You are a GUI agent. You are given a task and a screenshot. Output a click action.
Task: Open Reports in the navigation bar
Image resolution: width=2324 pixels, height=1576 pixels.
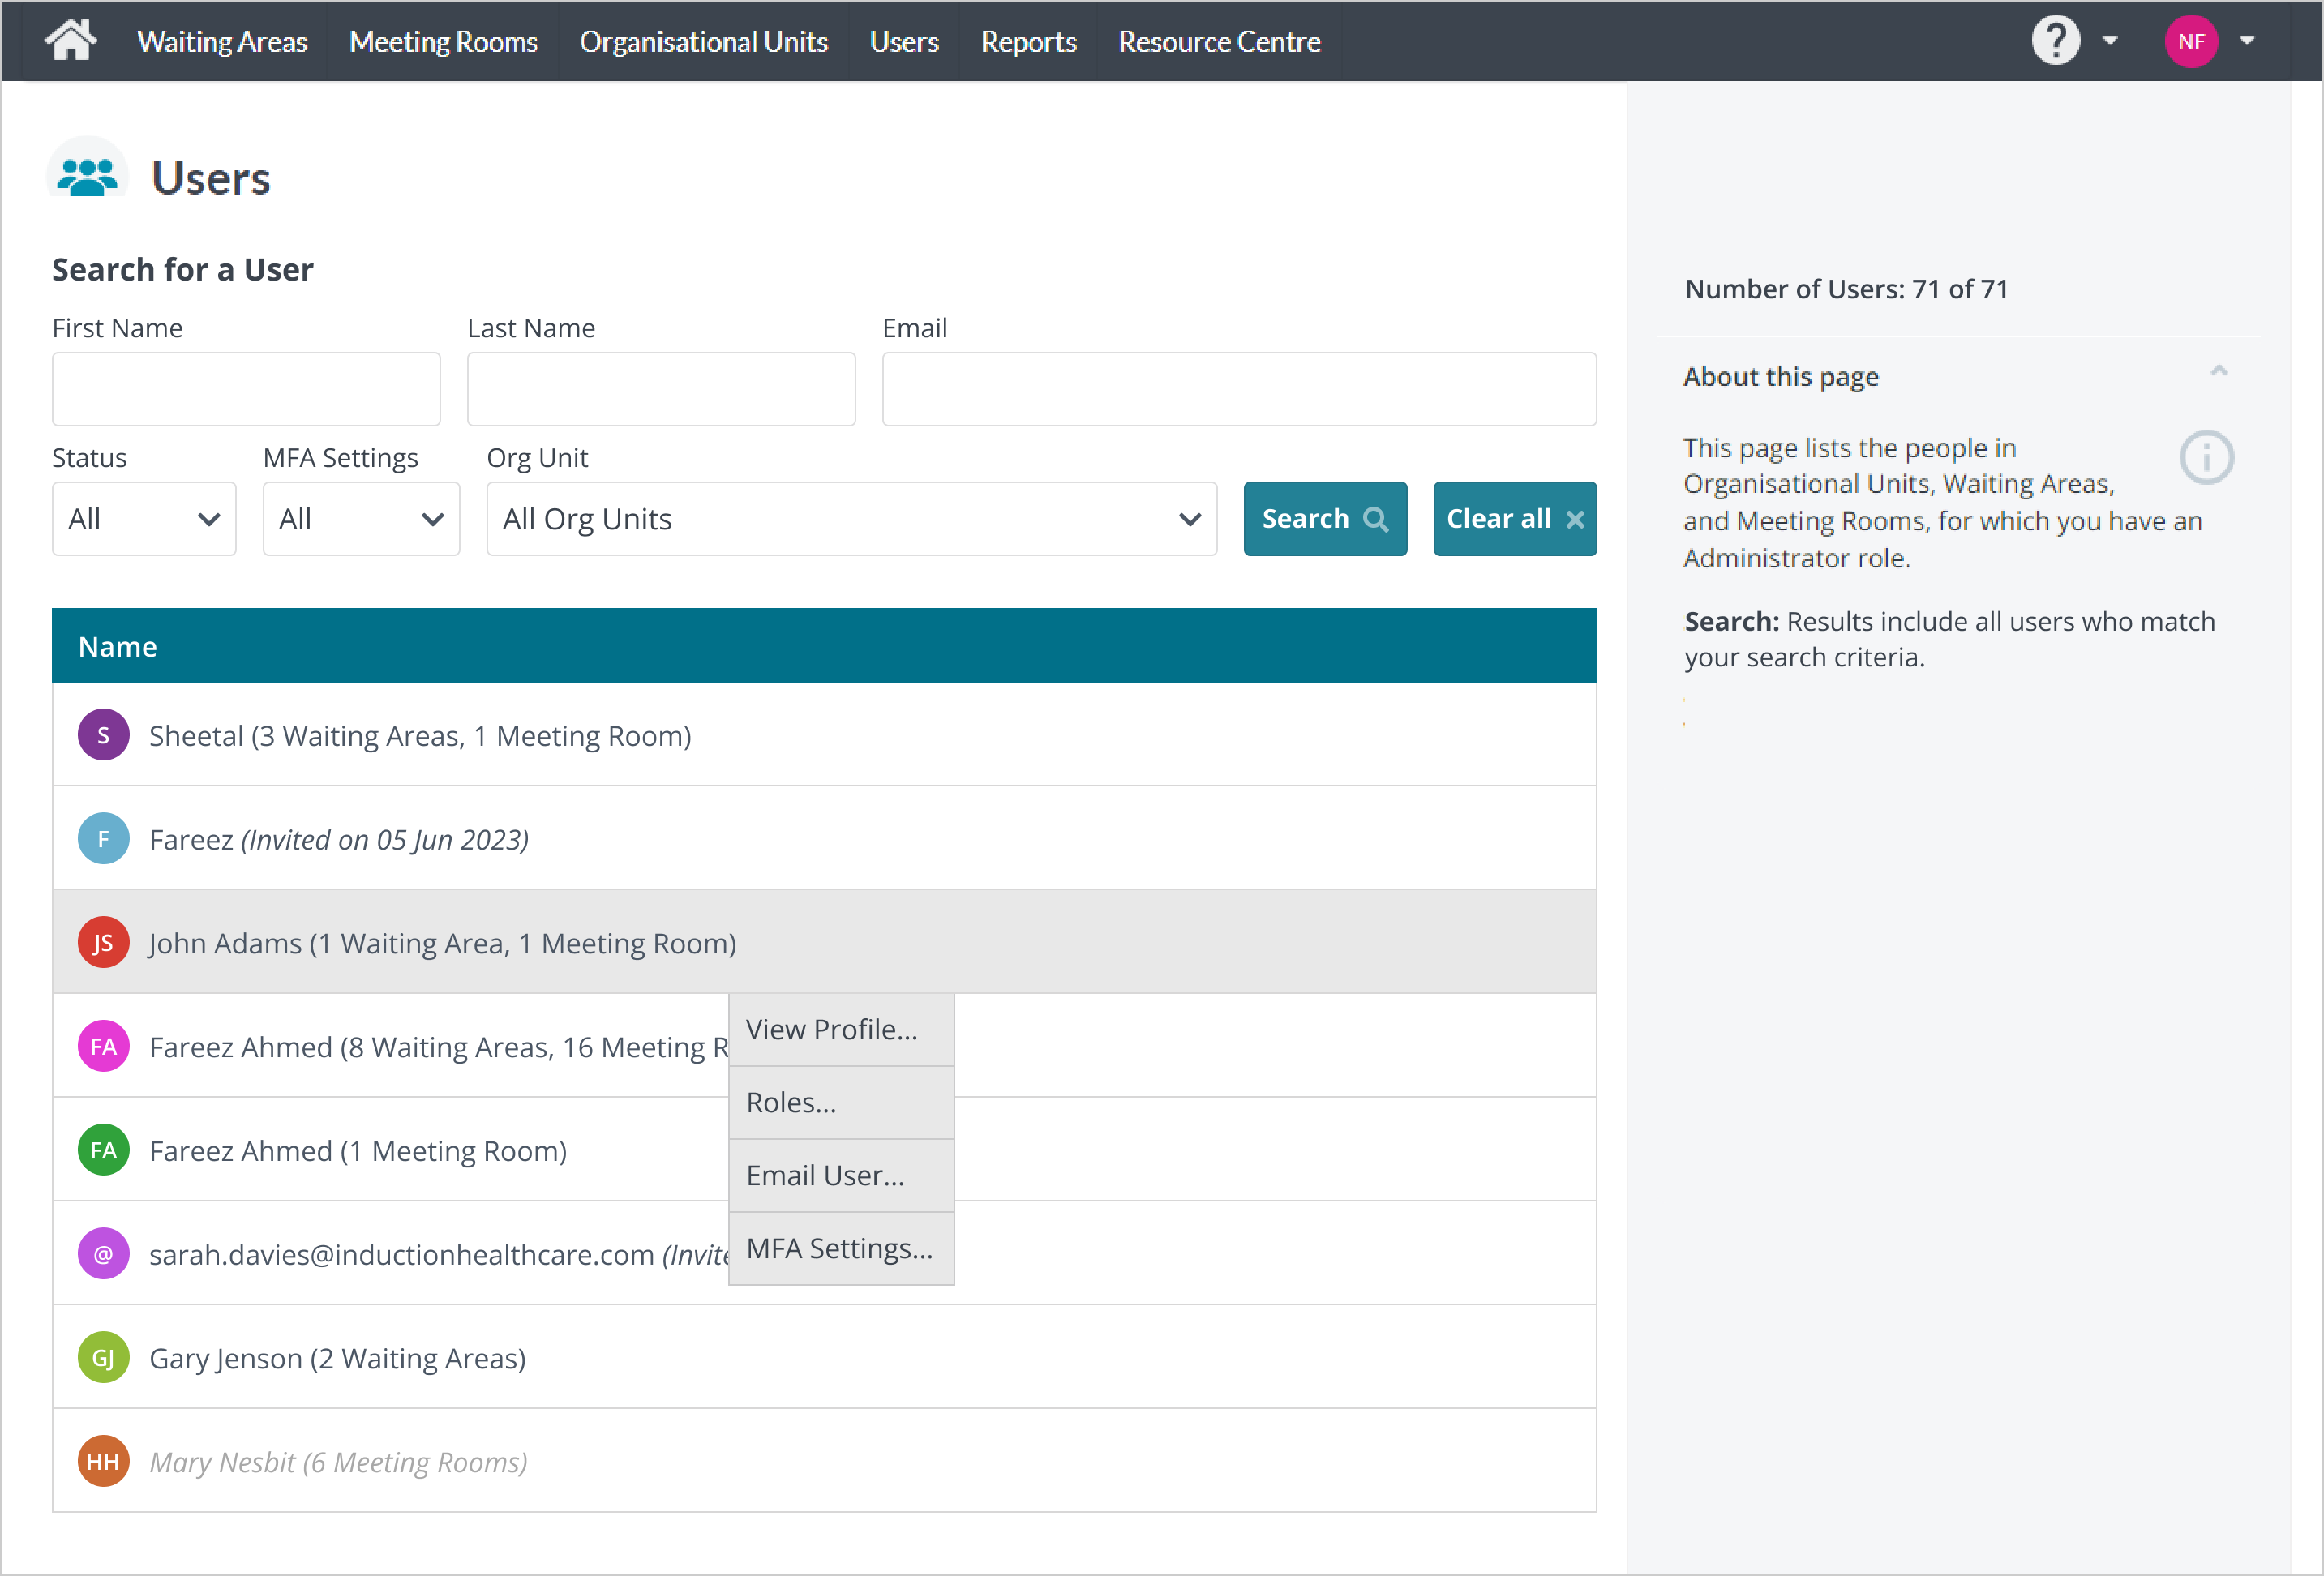coord(1028,41)
